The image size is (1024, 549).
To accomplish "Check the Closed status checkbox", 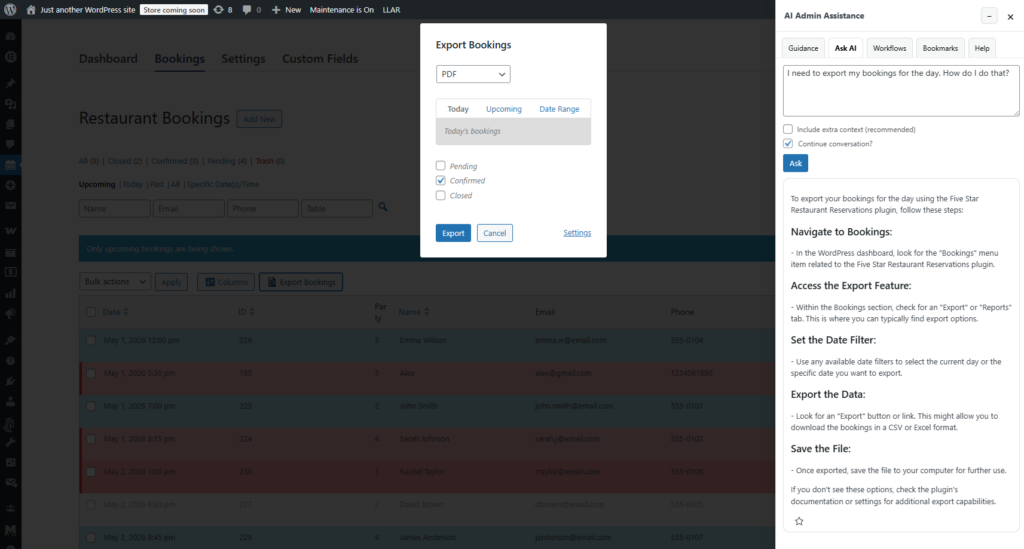I will 441,195.
